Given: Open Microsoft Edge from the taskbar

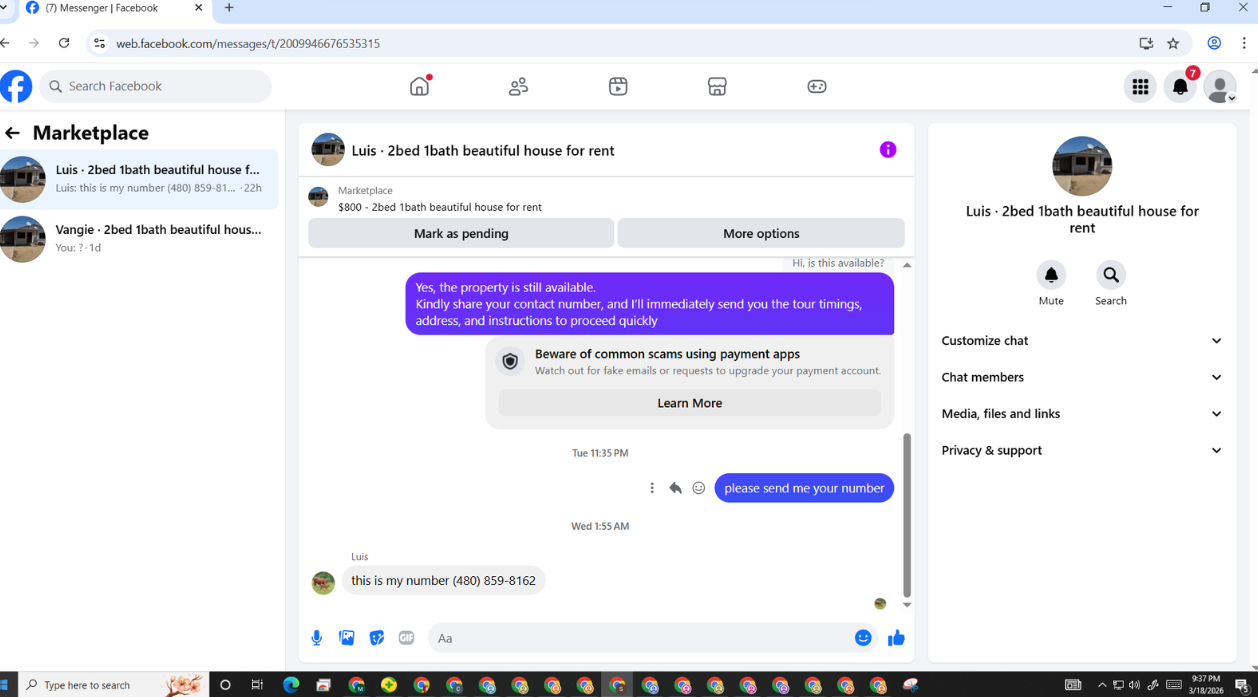Looking at the screenshot, I should 290,685.
